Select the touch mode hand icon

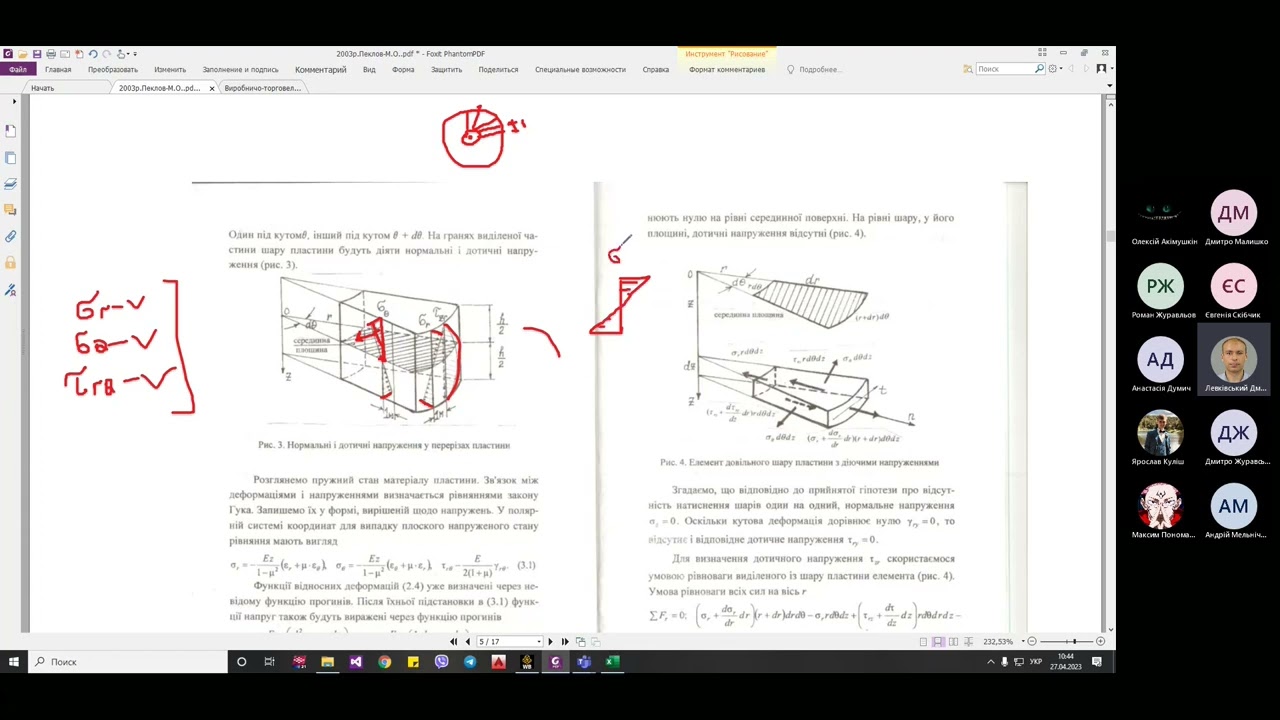coord(121,54)
